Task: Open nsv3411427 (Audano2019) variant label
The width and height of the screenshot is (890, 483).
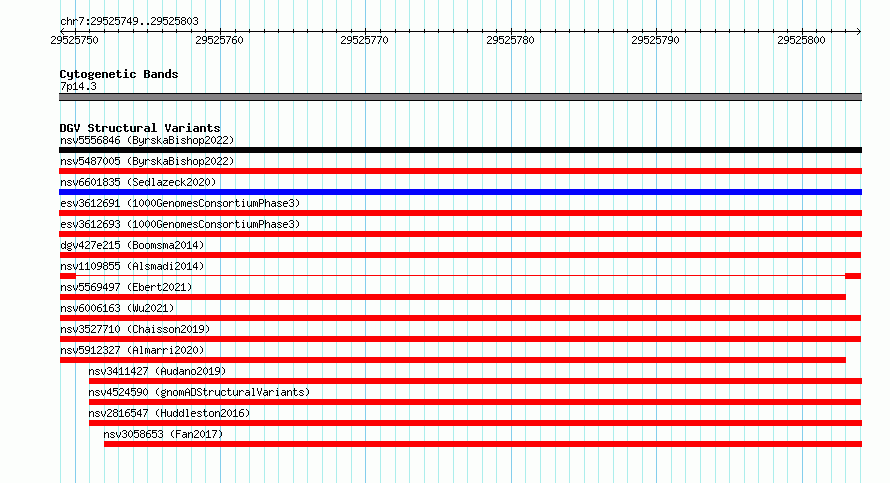Action: (157, 371)
